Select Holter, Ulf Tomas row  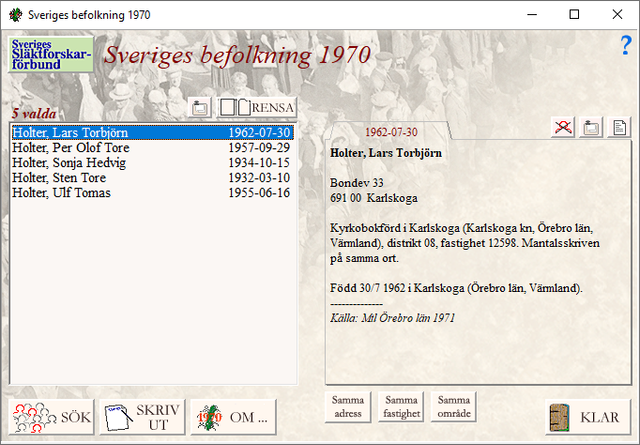153,193
